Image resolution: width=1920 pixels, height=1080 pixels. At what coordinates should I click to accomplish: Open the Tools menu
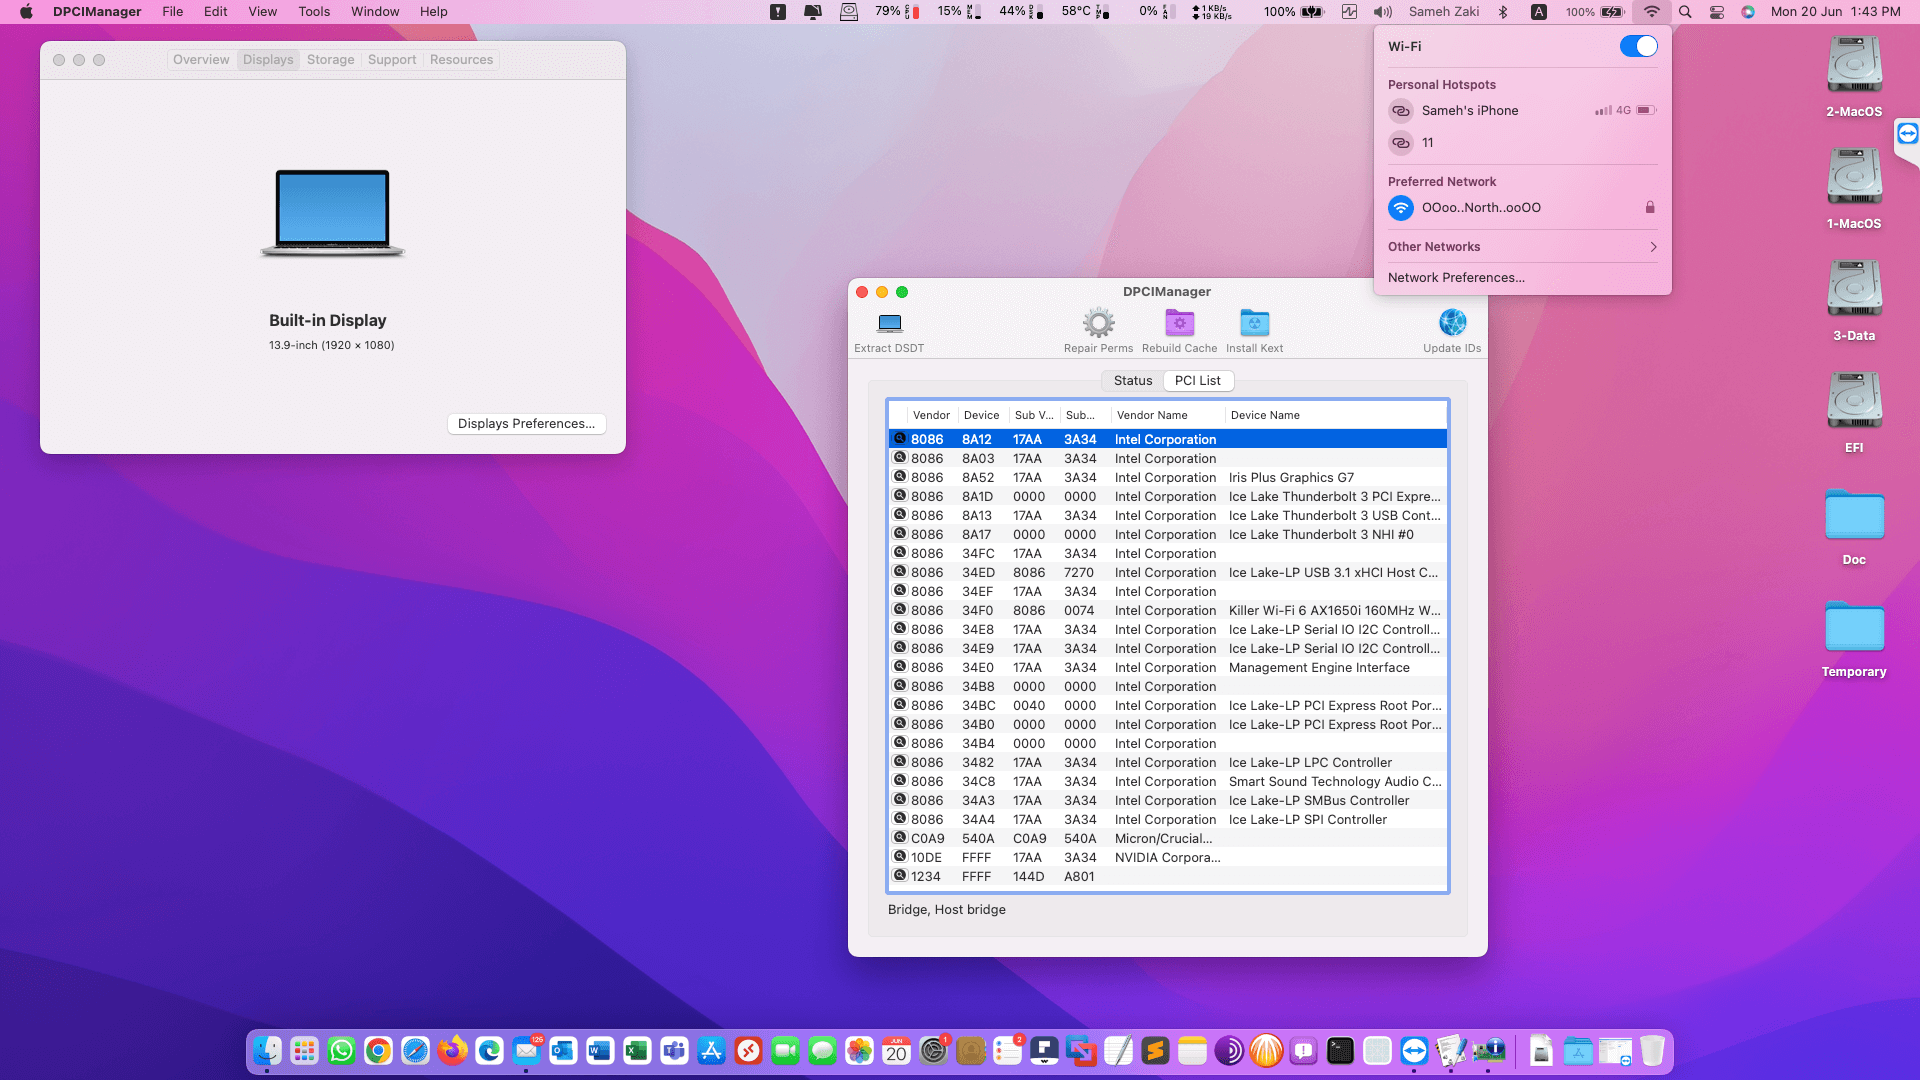coord(314,12)
